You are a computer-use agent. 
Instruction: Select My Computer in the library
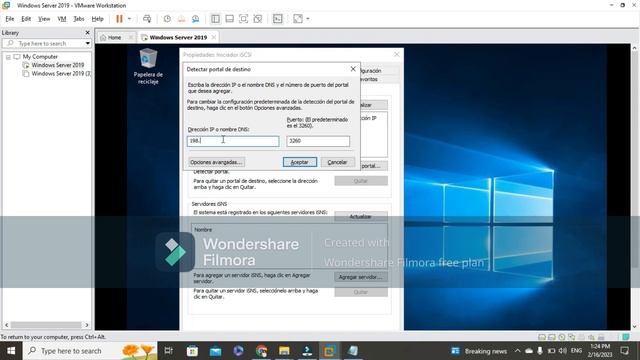[40, 57]
